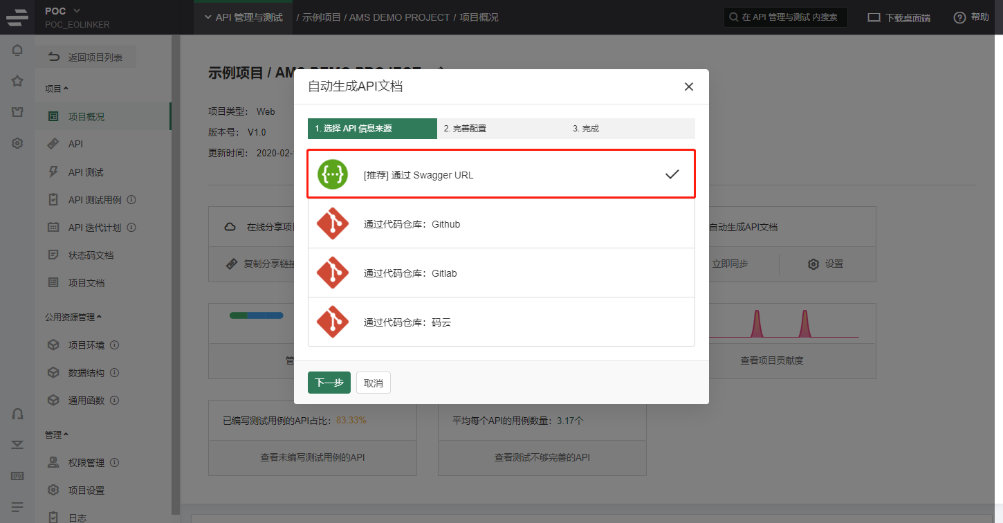1003x523 pixels.
Task: Click info icon next to API 测试用例
Action: click(x=131, y=199)
